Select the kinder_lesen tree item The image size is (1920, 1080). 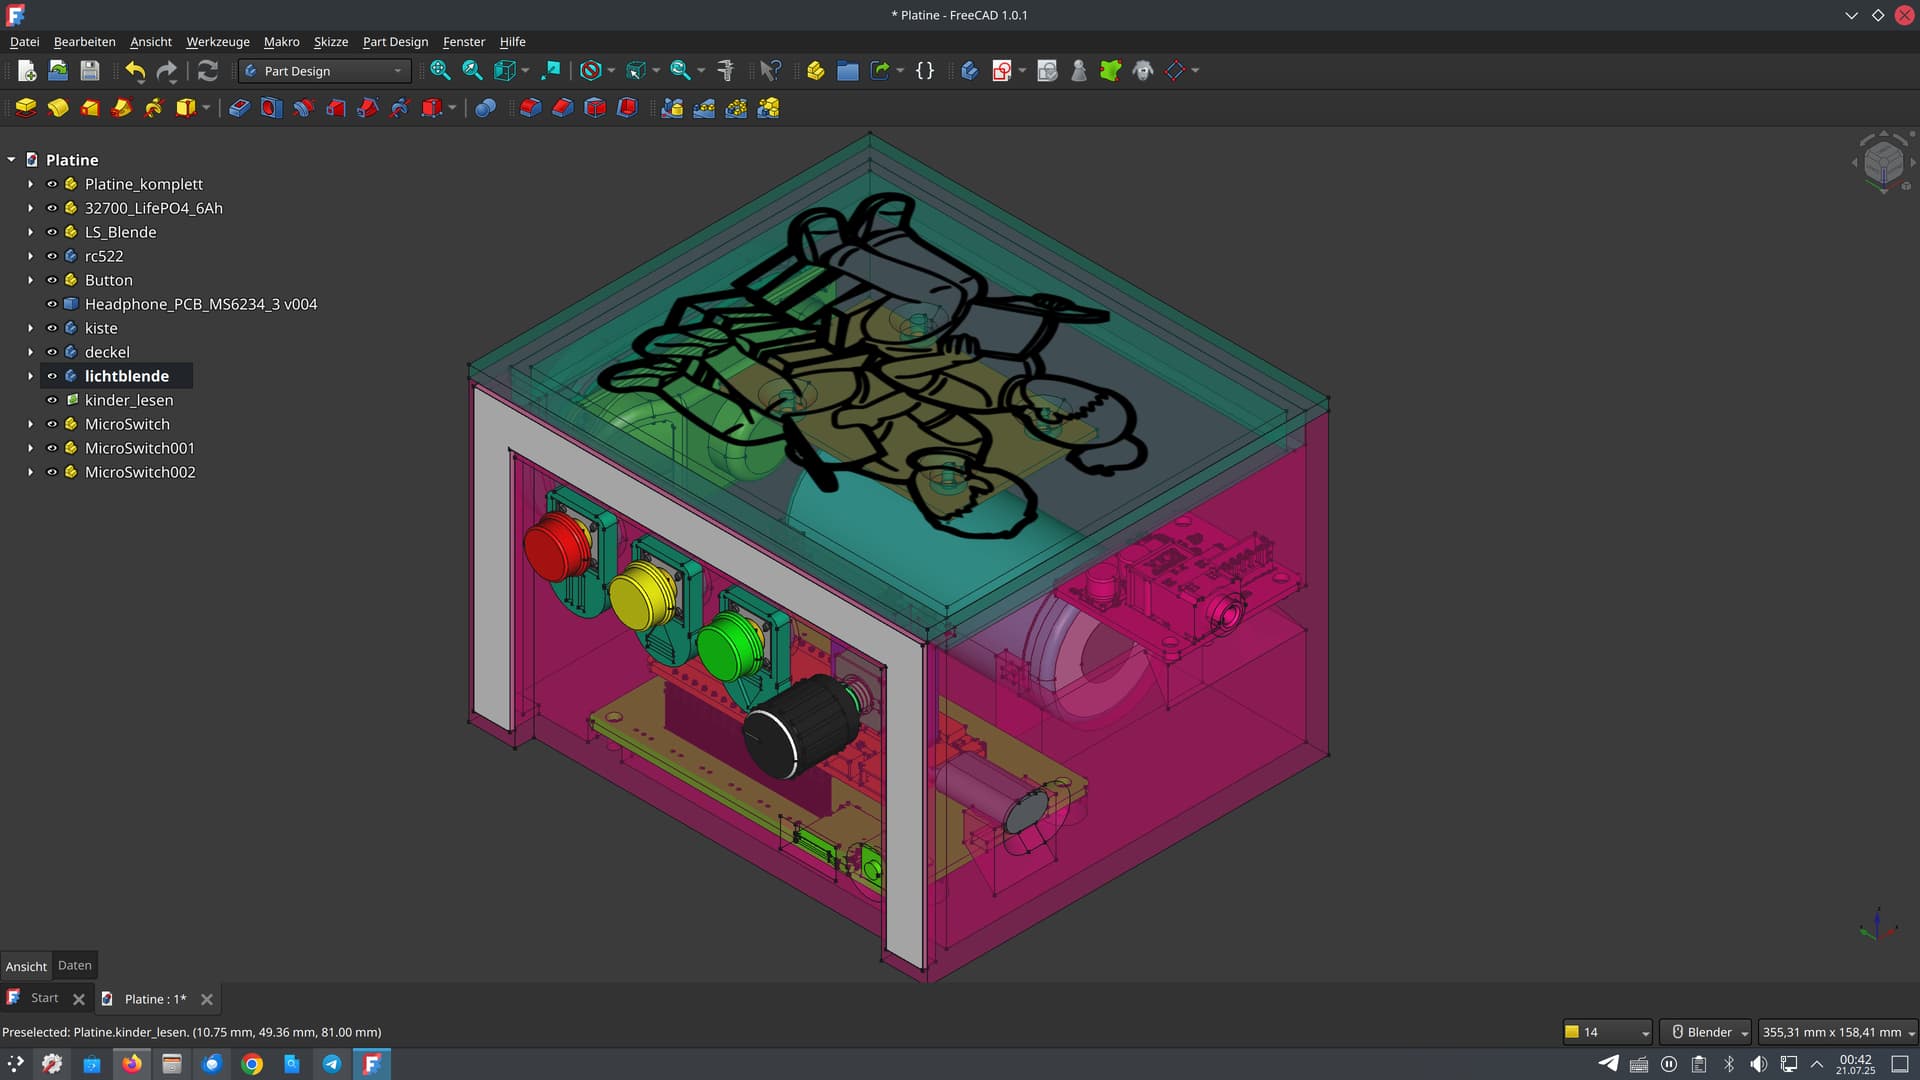click(129, 400)
